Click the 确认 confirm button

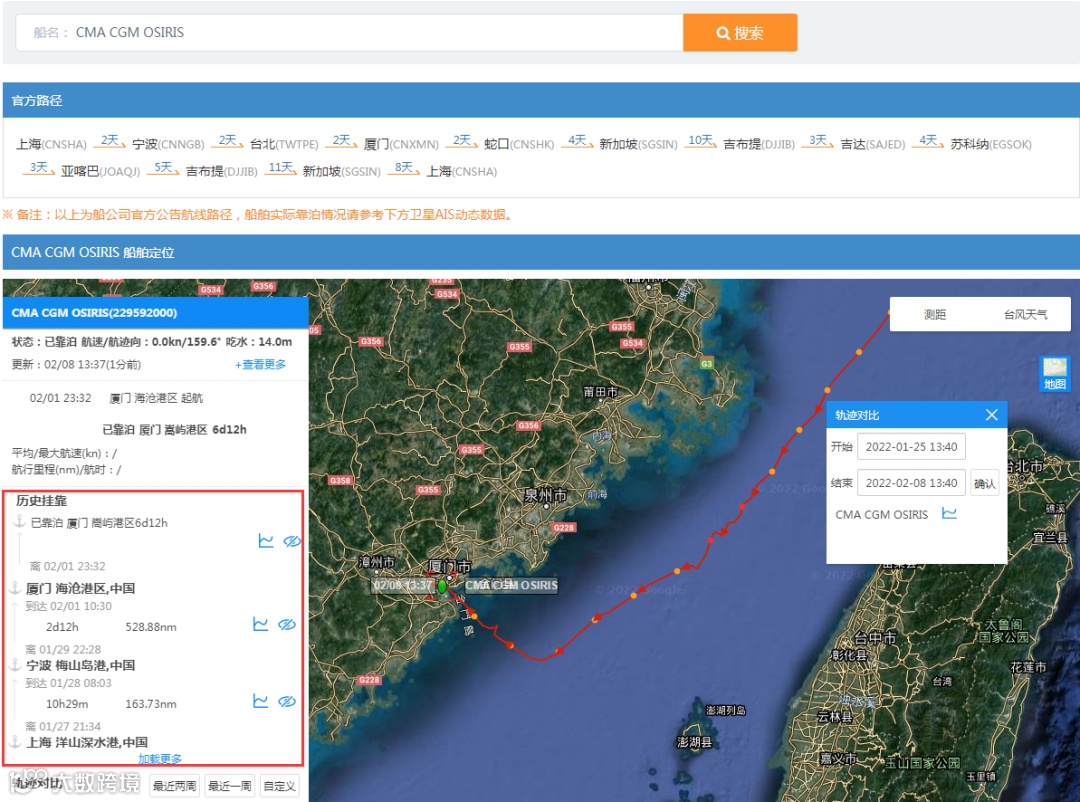click(x=984, y=483)
